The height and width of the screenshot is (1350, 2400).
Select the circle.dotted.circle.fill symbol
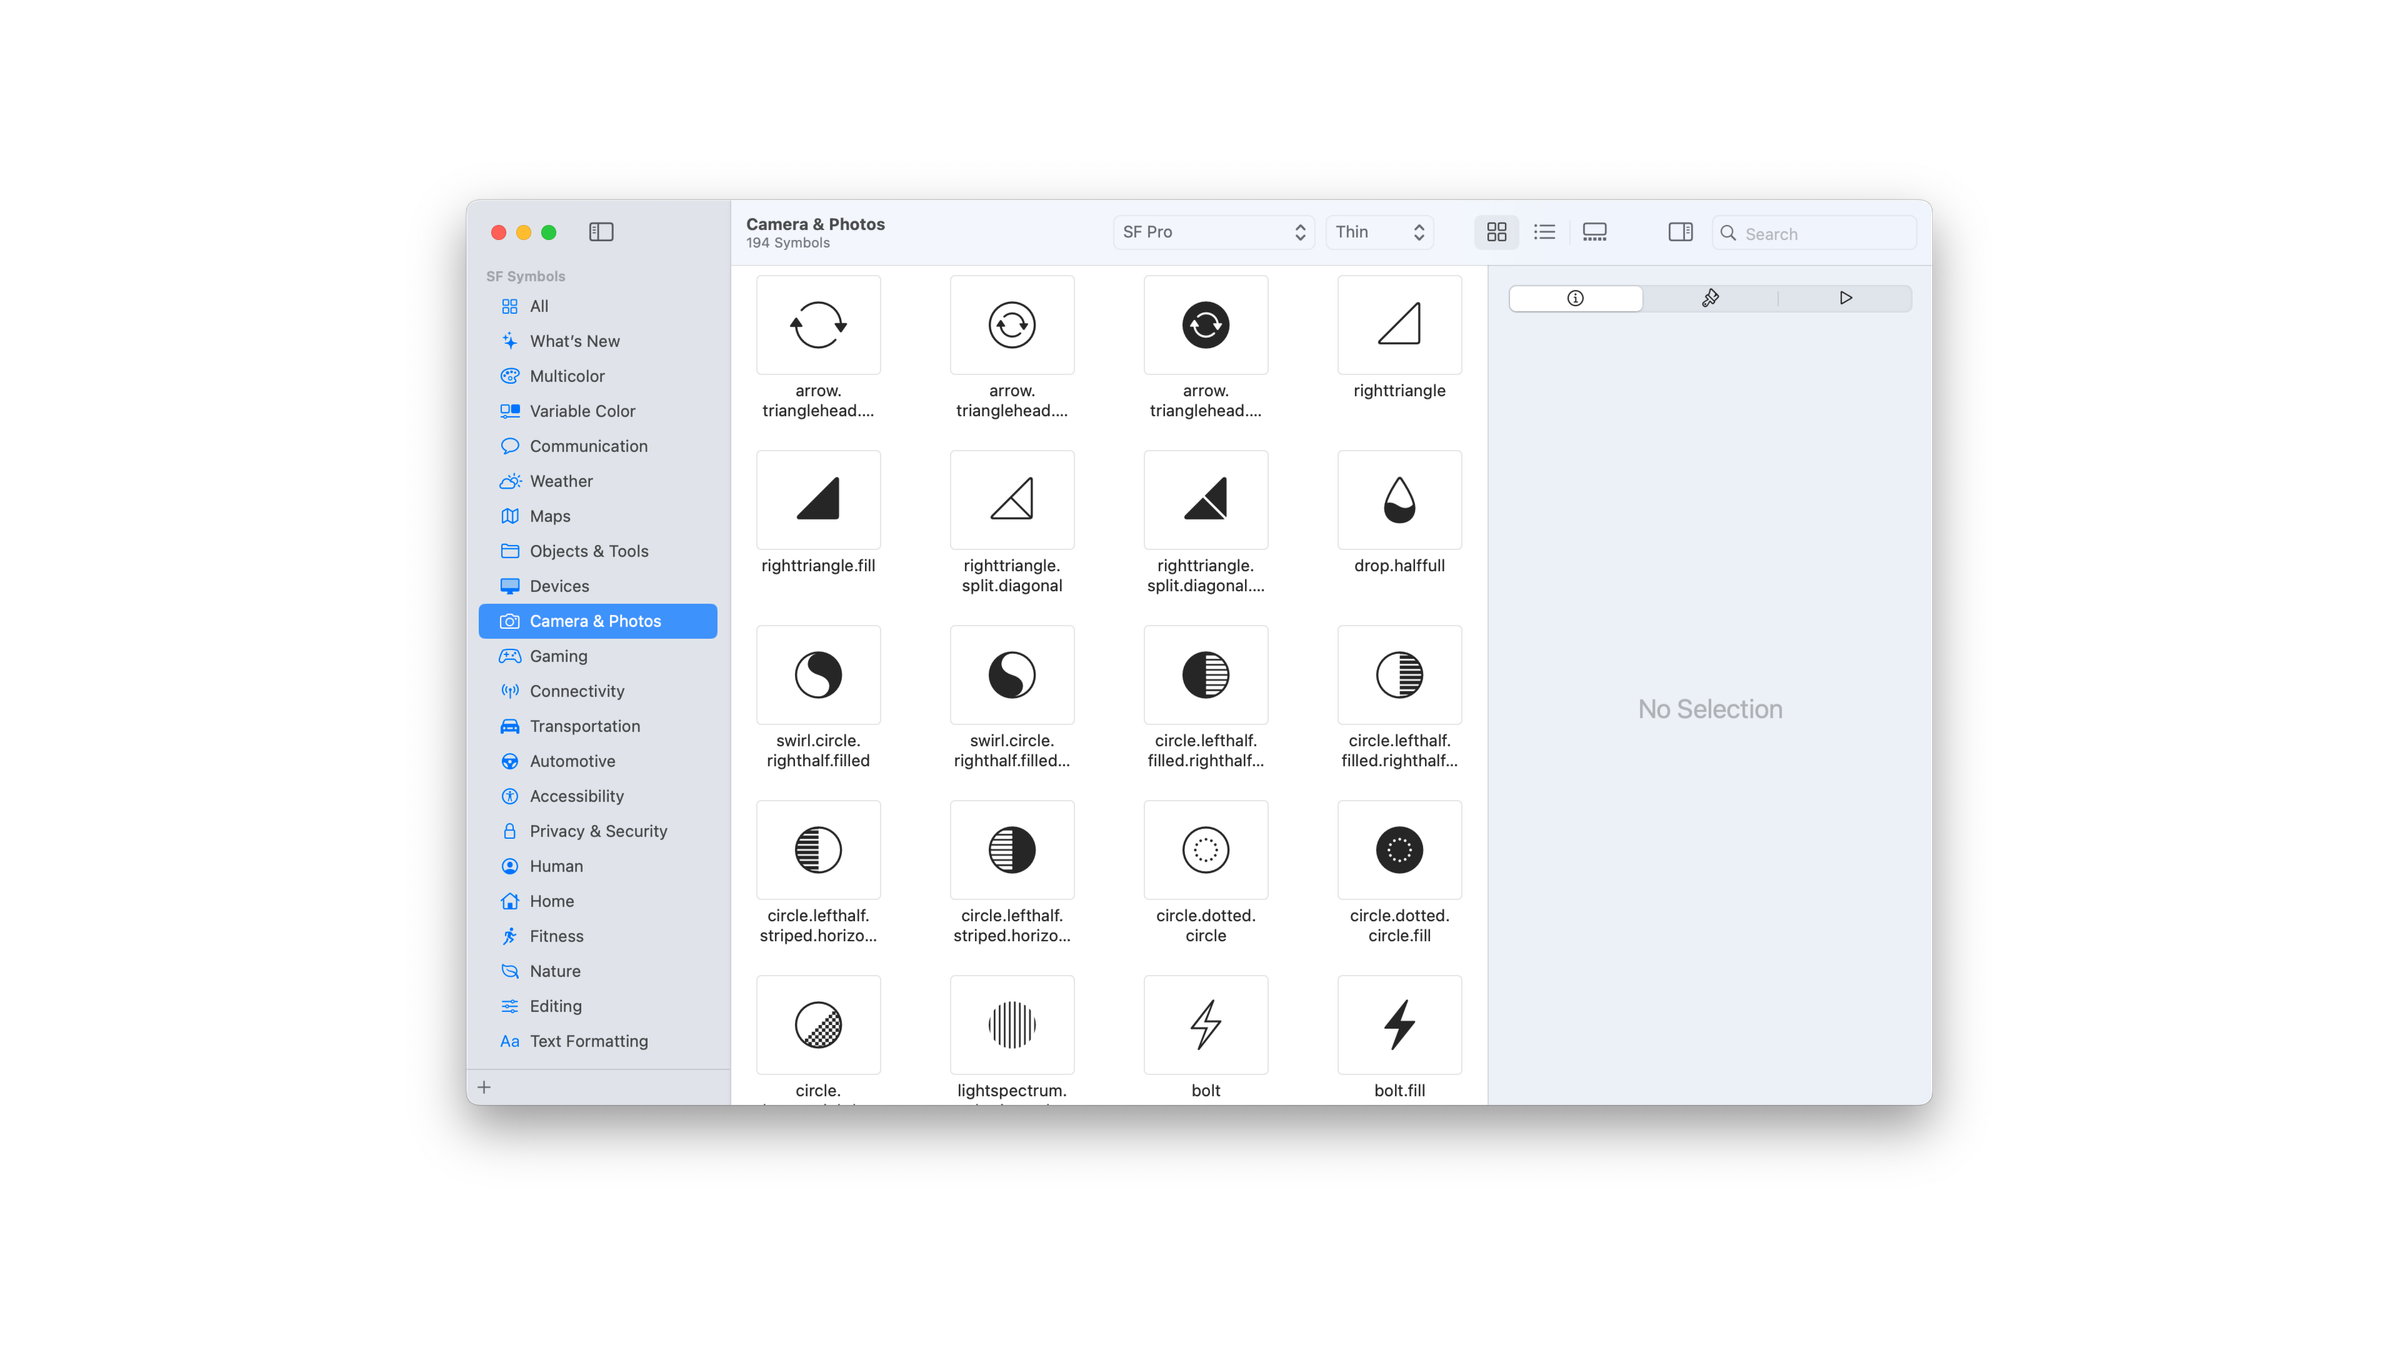pos(1399,849)
